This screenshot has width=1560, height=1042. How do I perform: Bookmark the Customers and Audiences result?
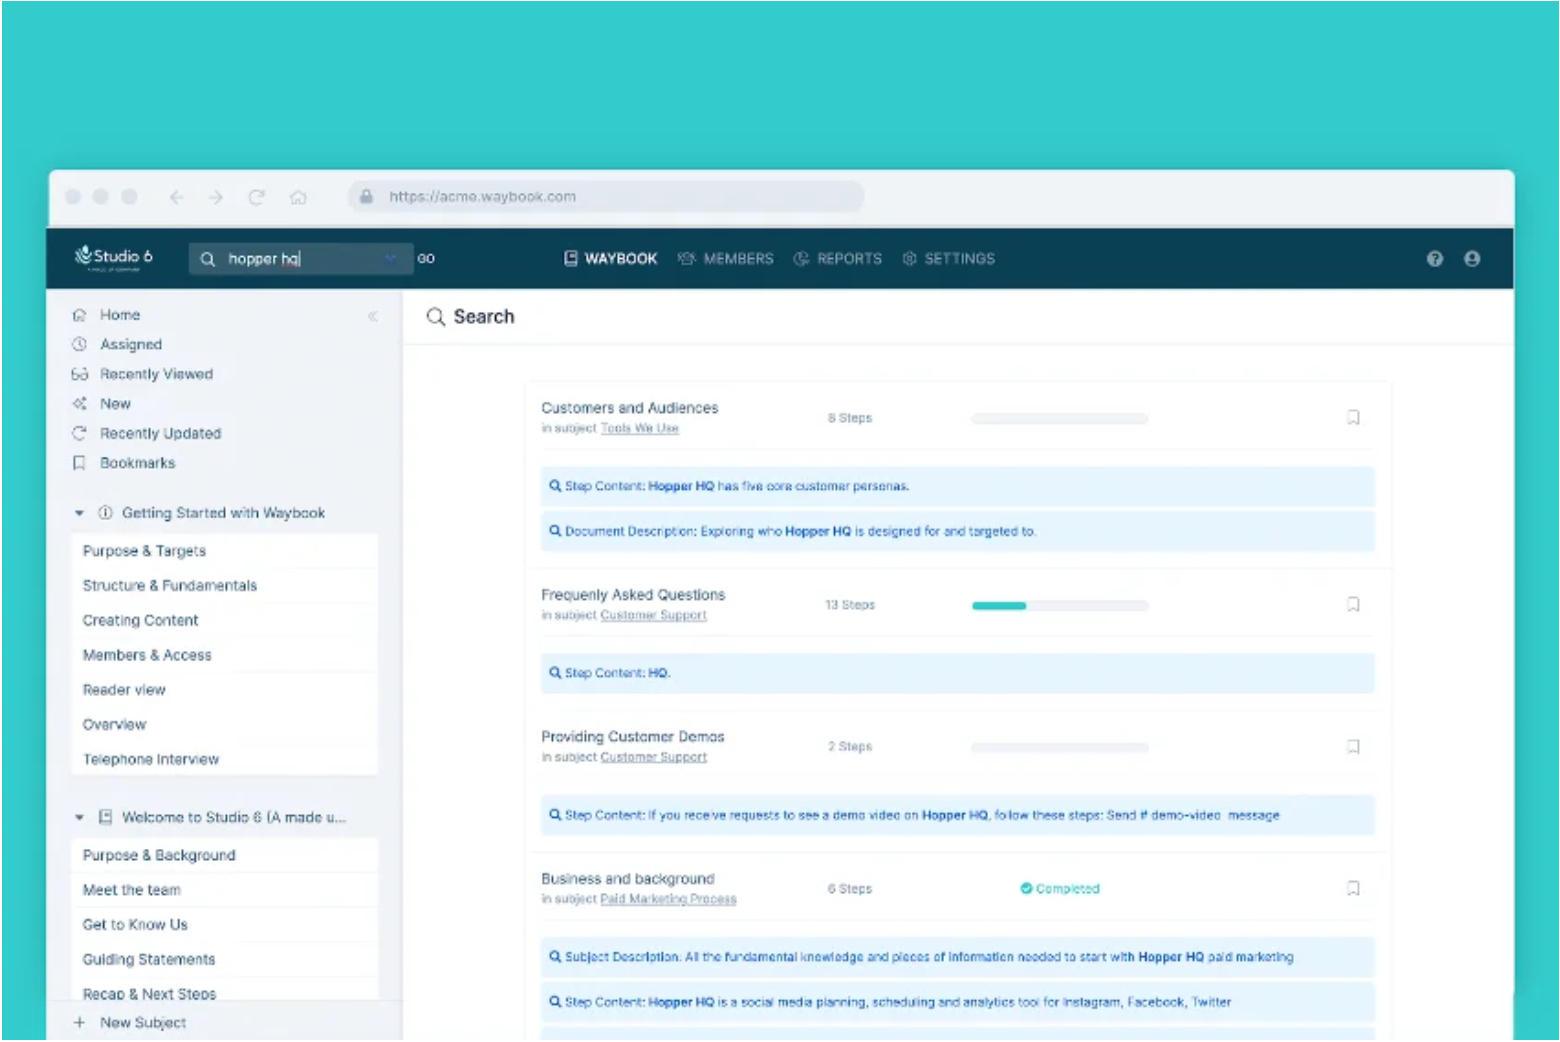pyautogui.click(x=1354, y=417)
